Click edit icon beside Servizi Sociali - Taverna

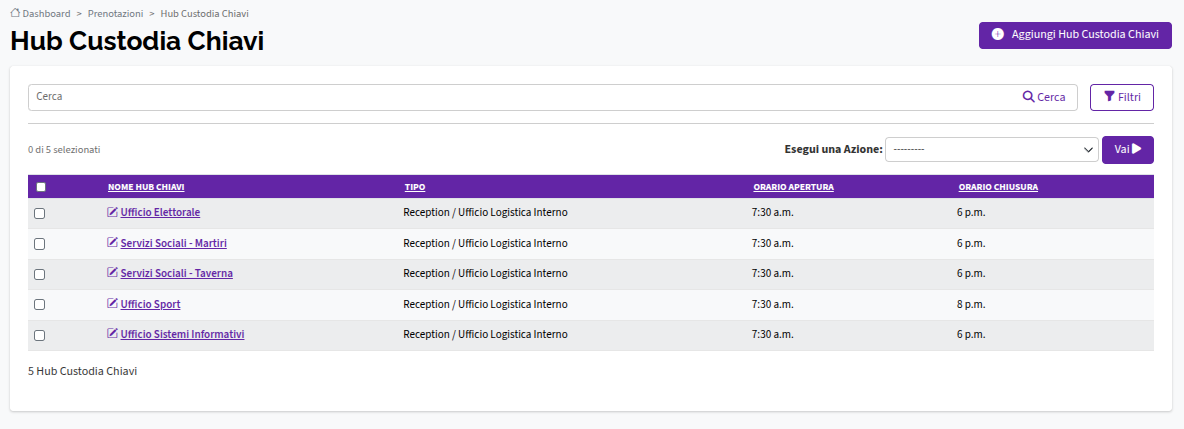(113, 273)
